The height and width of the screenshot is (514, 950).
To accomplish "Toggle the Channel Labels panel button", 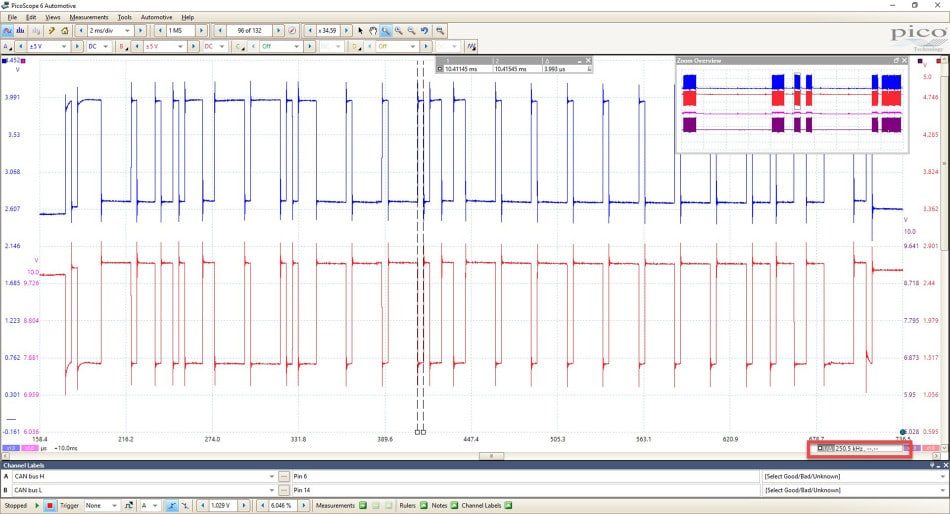I will pos(508,506).
